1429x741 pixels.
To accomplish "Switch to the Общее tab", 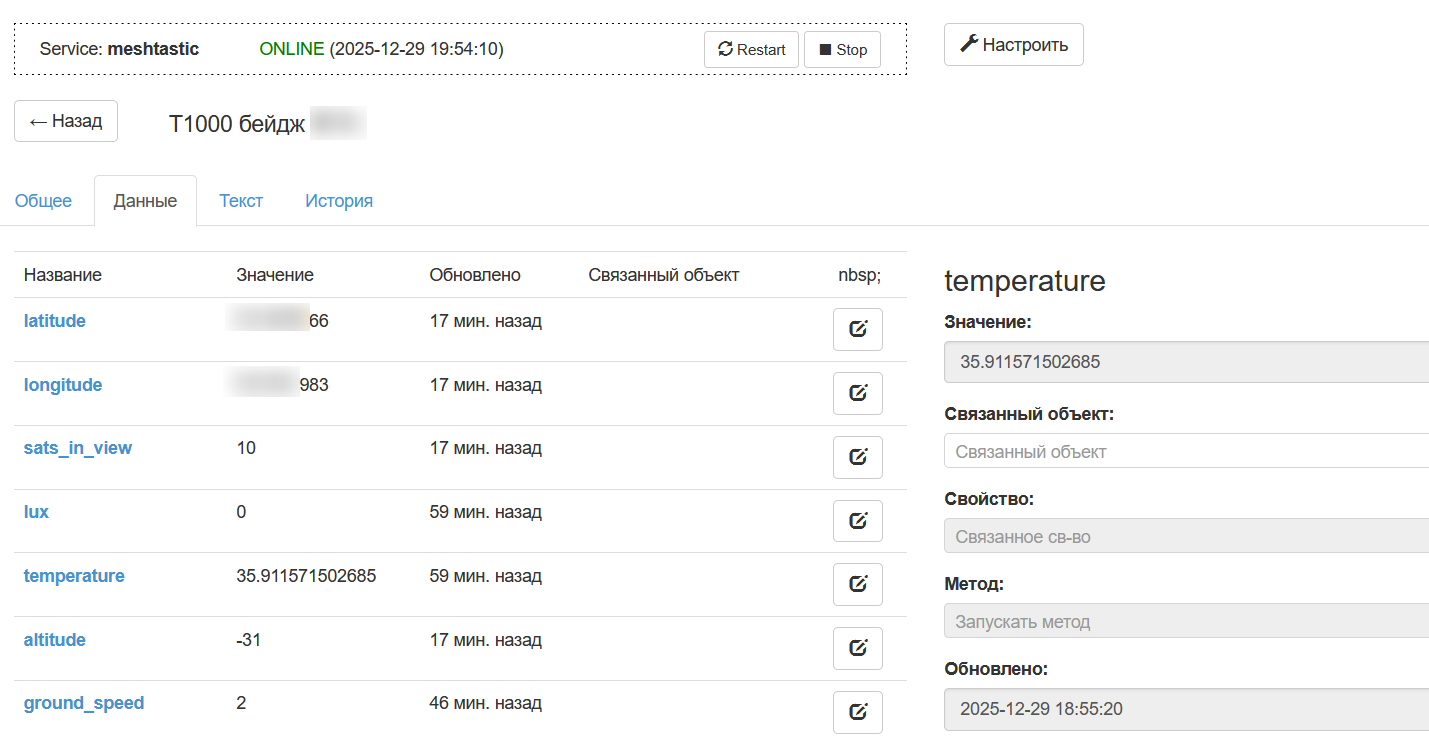I will click(x=43, y=201).
